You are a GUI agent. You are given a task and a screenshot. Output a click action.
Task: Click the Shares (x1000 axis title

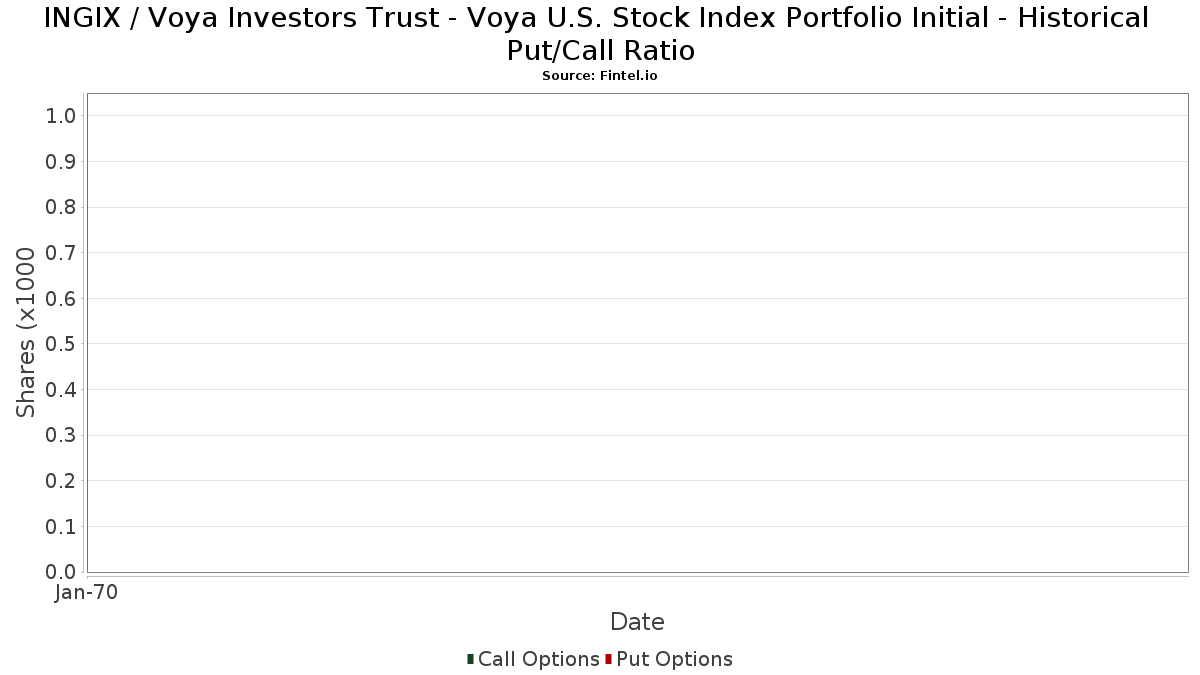[x=27, y=332]
